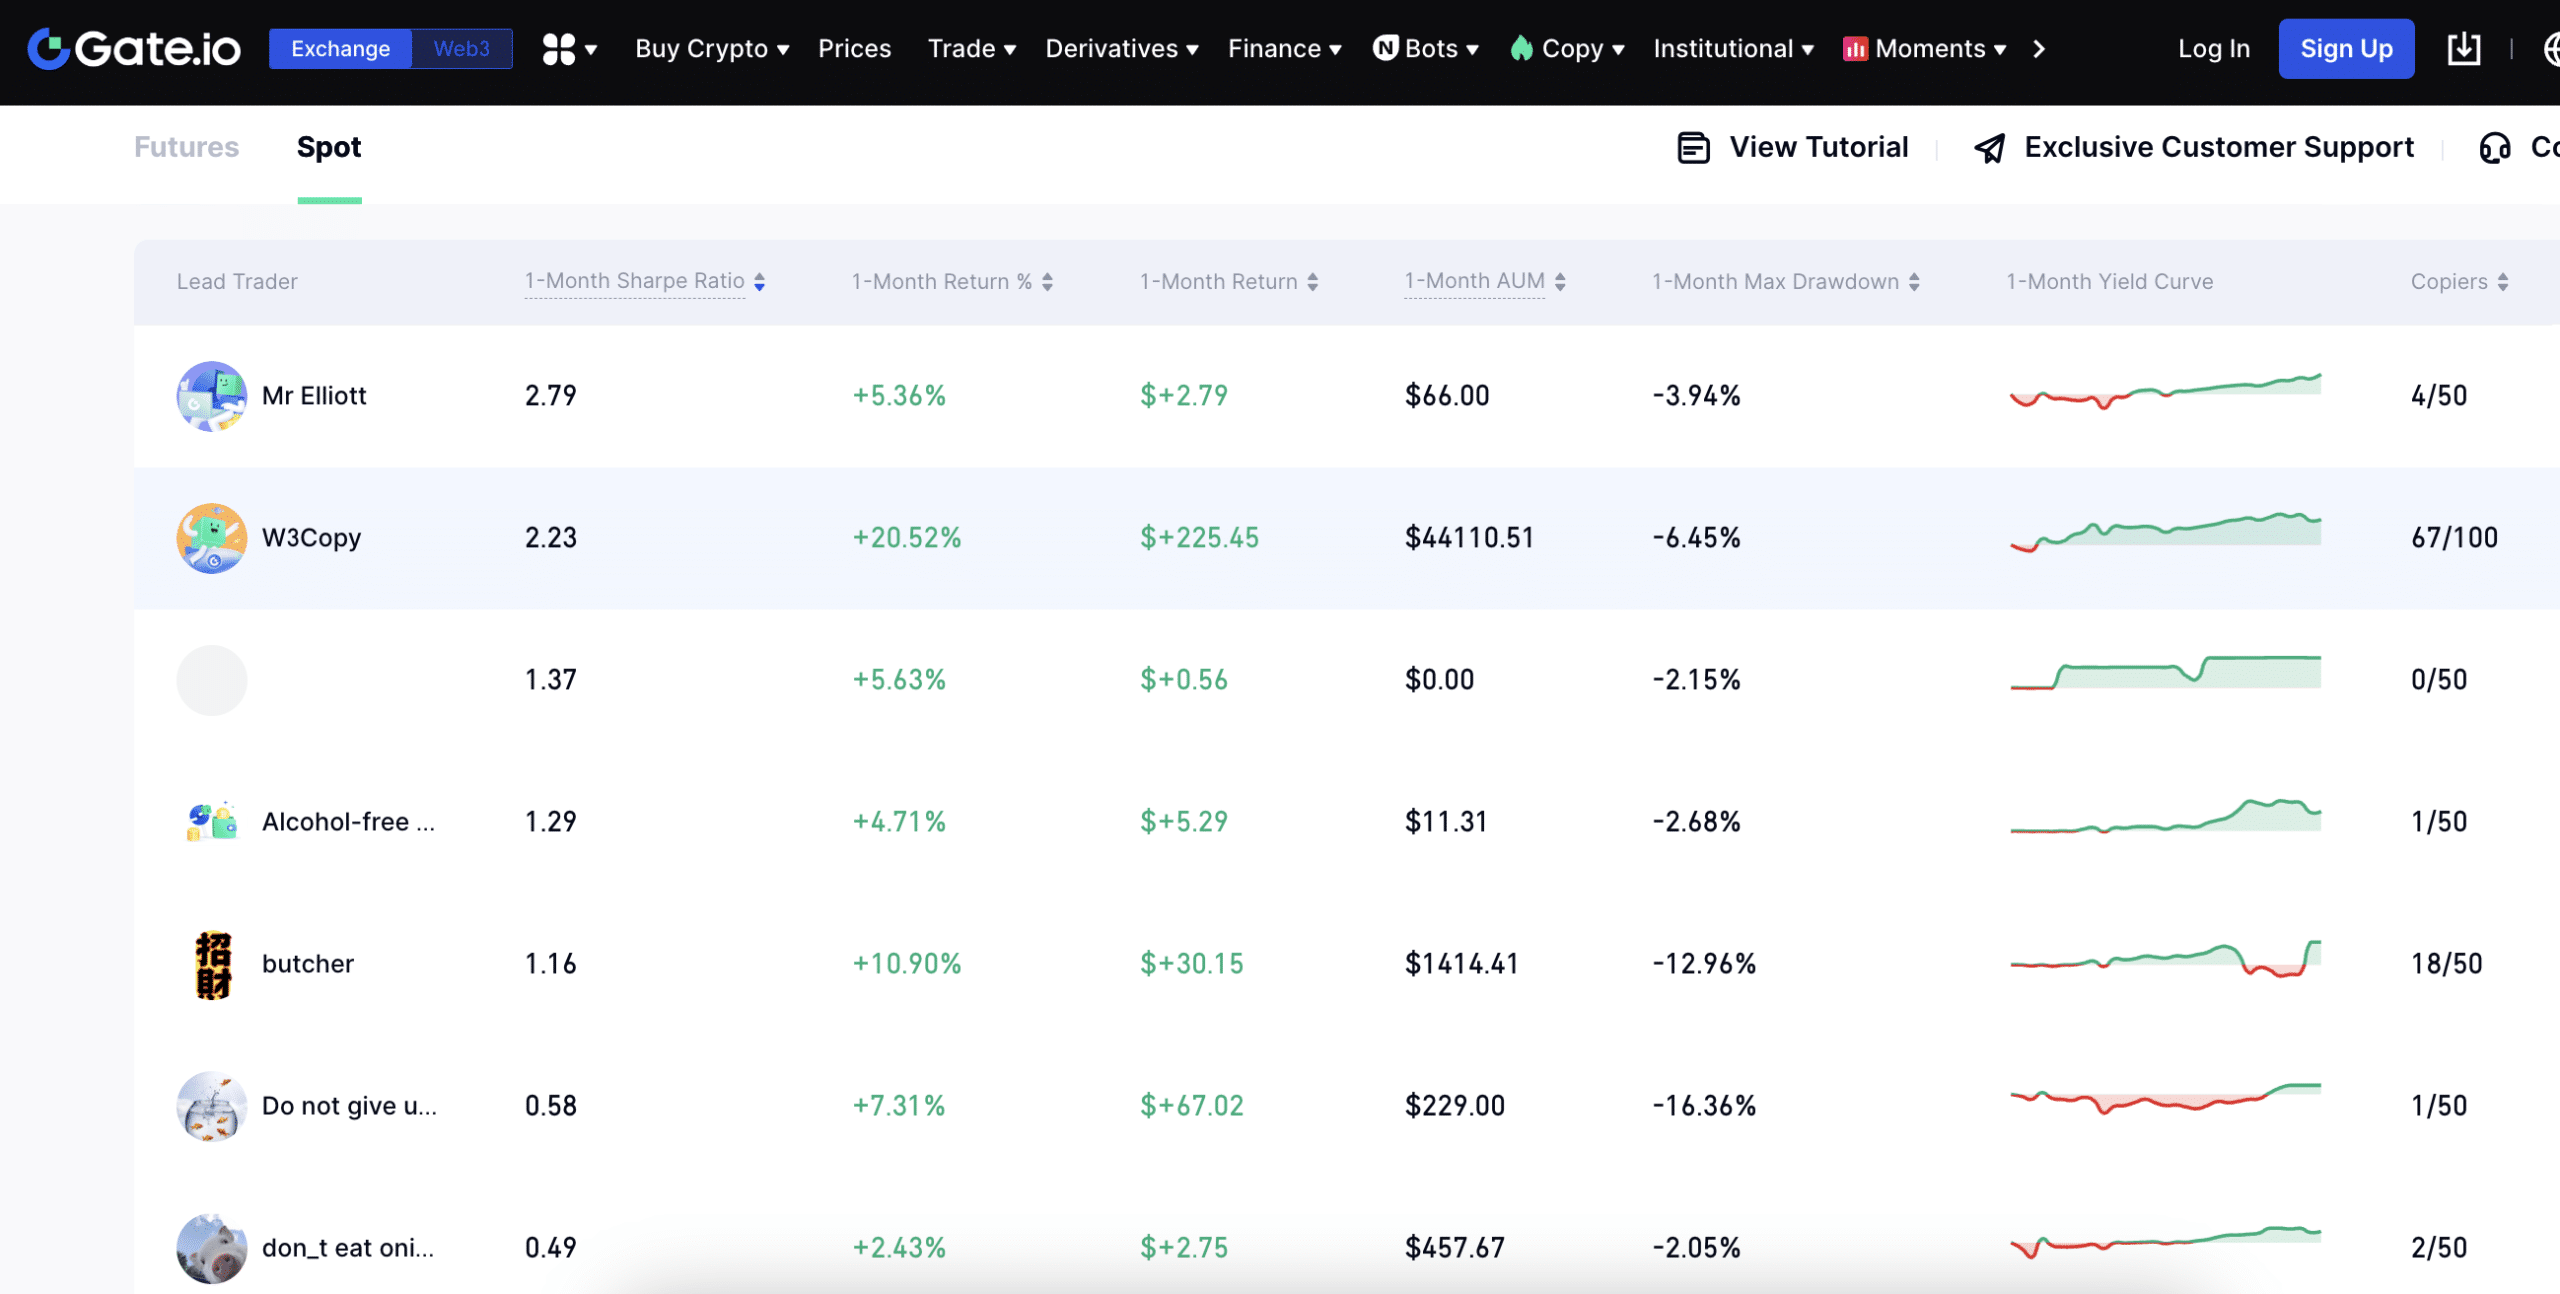Toggle sort on 1-Month Return column
Viewport: 2560px width, 1294px height.
coord(1313,279)
